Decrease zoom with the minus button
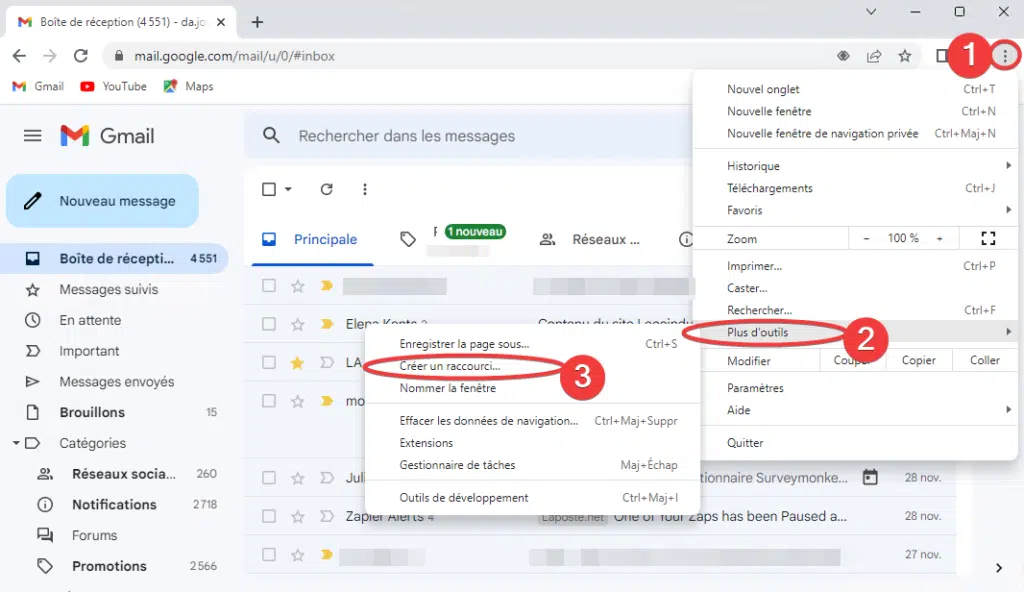This screenshot has width=1024, height=592. click(x=866, y=238)
